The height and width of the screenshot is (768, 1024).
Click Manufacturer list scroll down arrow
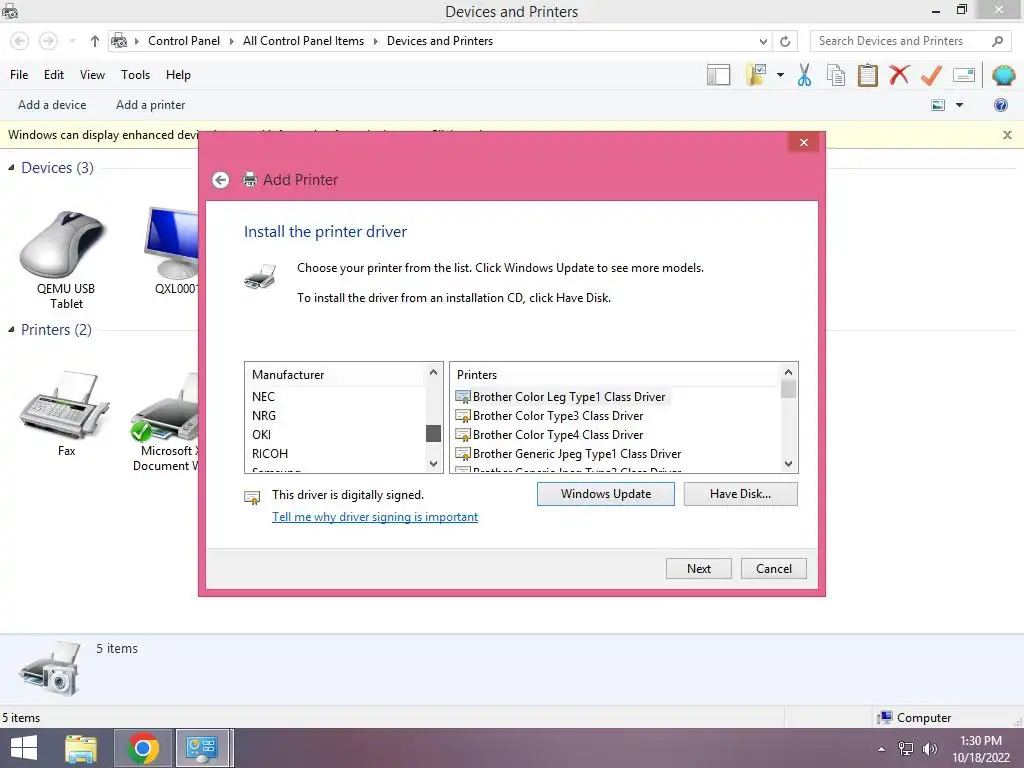click(x=433, y=464)
